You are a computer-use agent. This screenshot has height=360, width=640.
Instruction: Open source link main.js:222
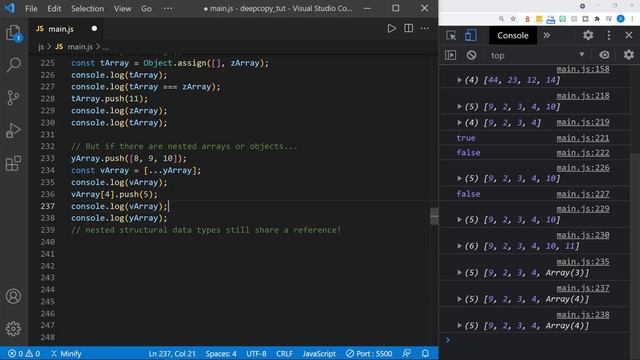[583, 153]
